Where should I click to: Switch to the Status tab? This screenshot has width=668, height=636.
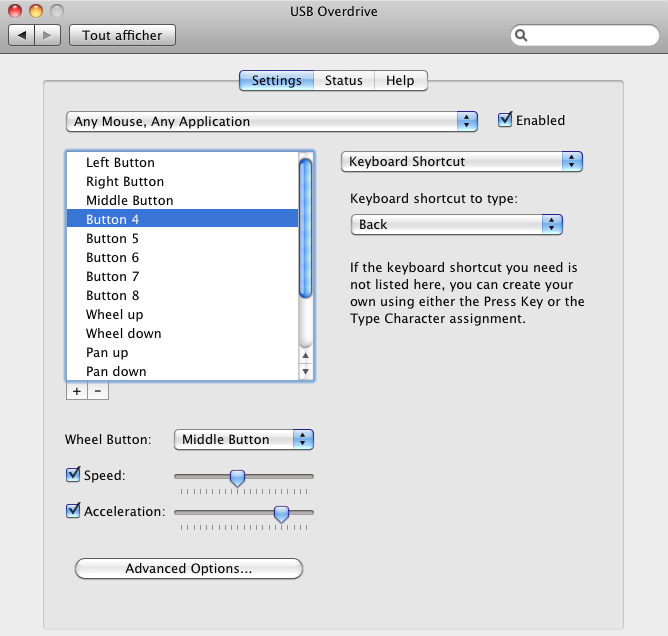(x=344, y=81)
